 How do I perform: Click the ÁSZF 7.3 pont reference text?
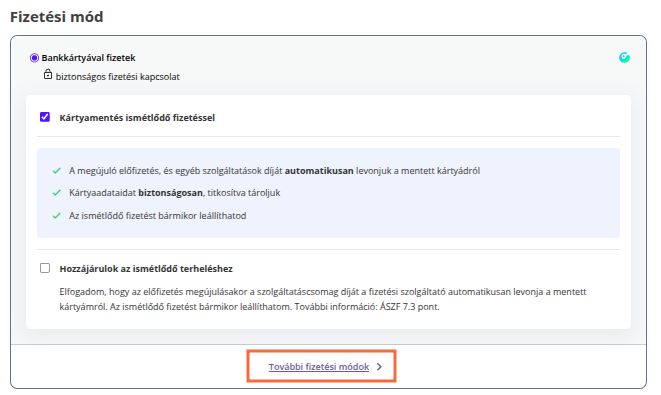coord(409,307)
